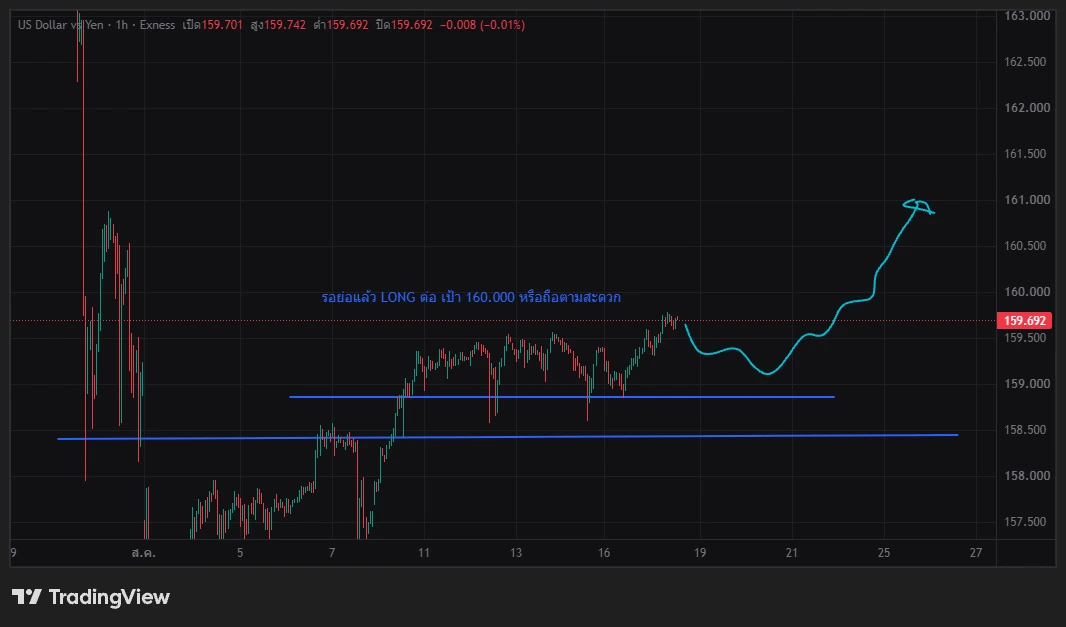Click the open value 159.701

click(x=222, y=25)
